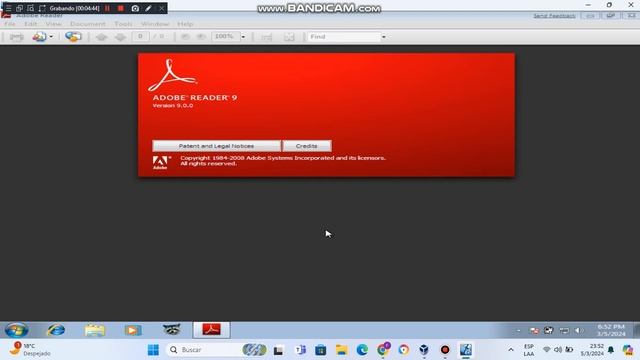
Task: Open the Help menu in Adobe Reader
Action: pos(185,24)
